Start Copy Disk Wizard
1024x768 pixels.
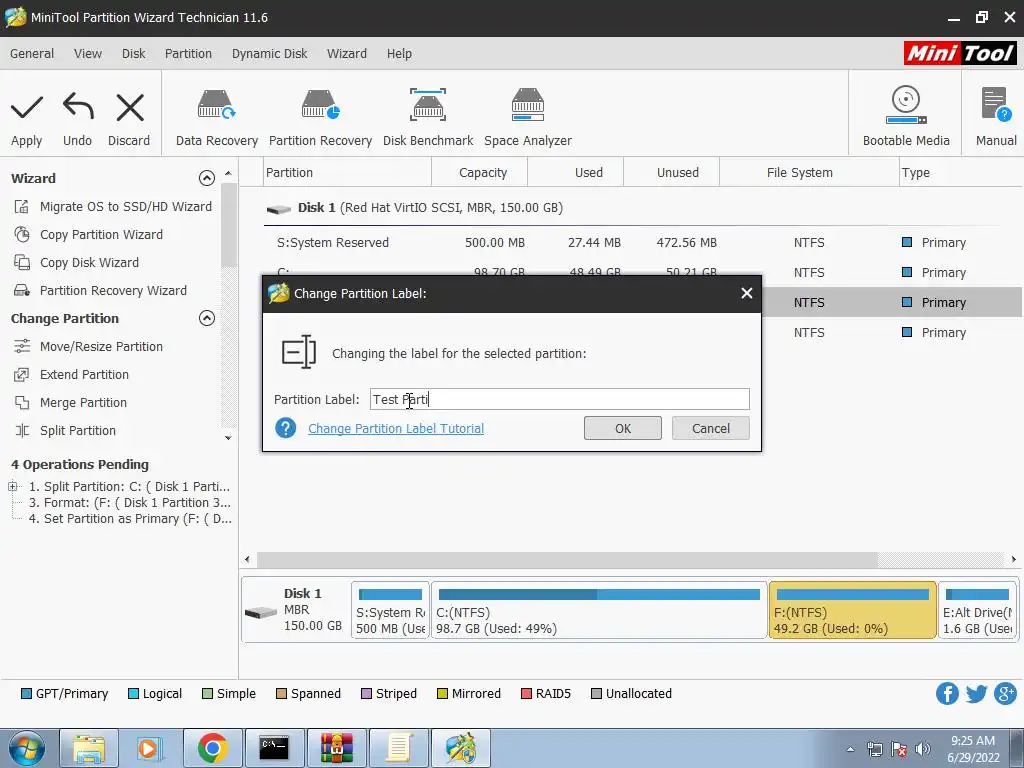tap(76, 263)
